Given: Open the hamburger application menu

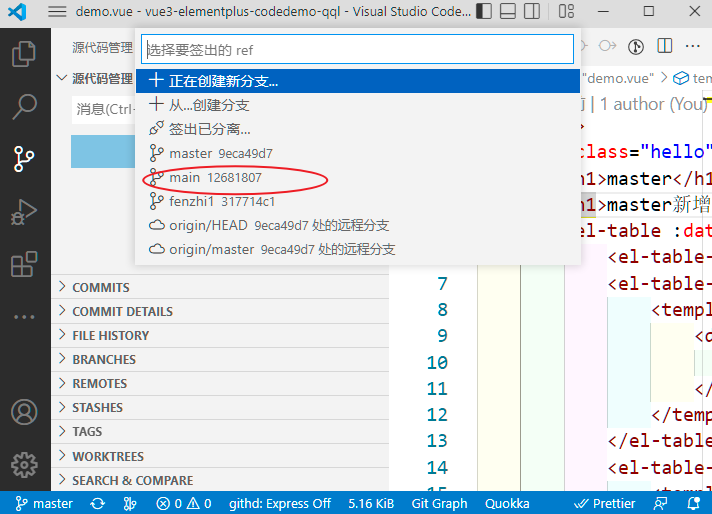Looking at the screenshot, I should (57, 11).
